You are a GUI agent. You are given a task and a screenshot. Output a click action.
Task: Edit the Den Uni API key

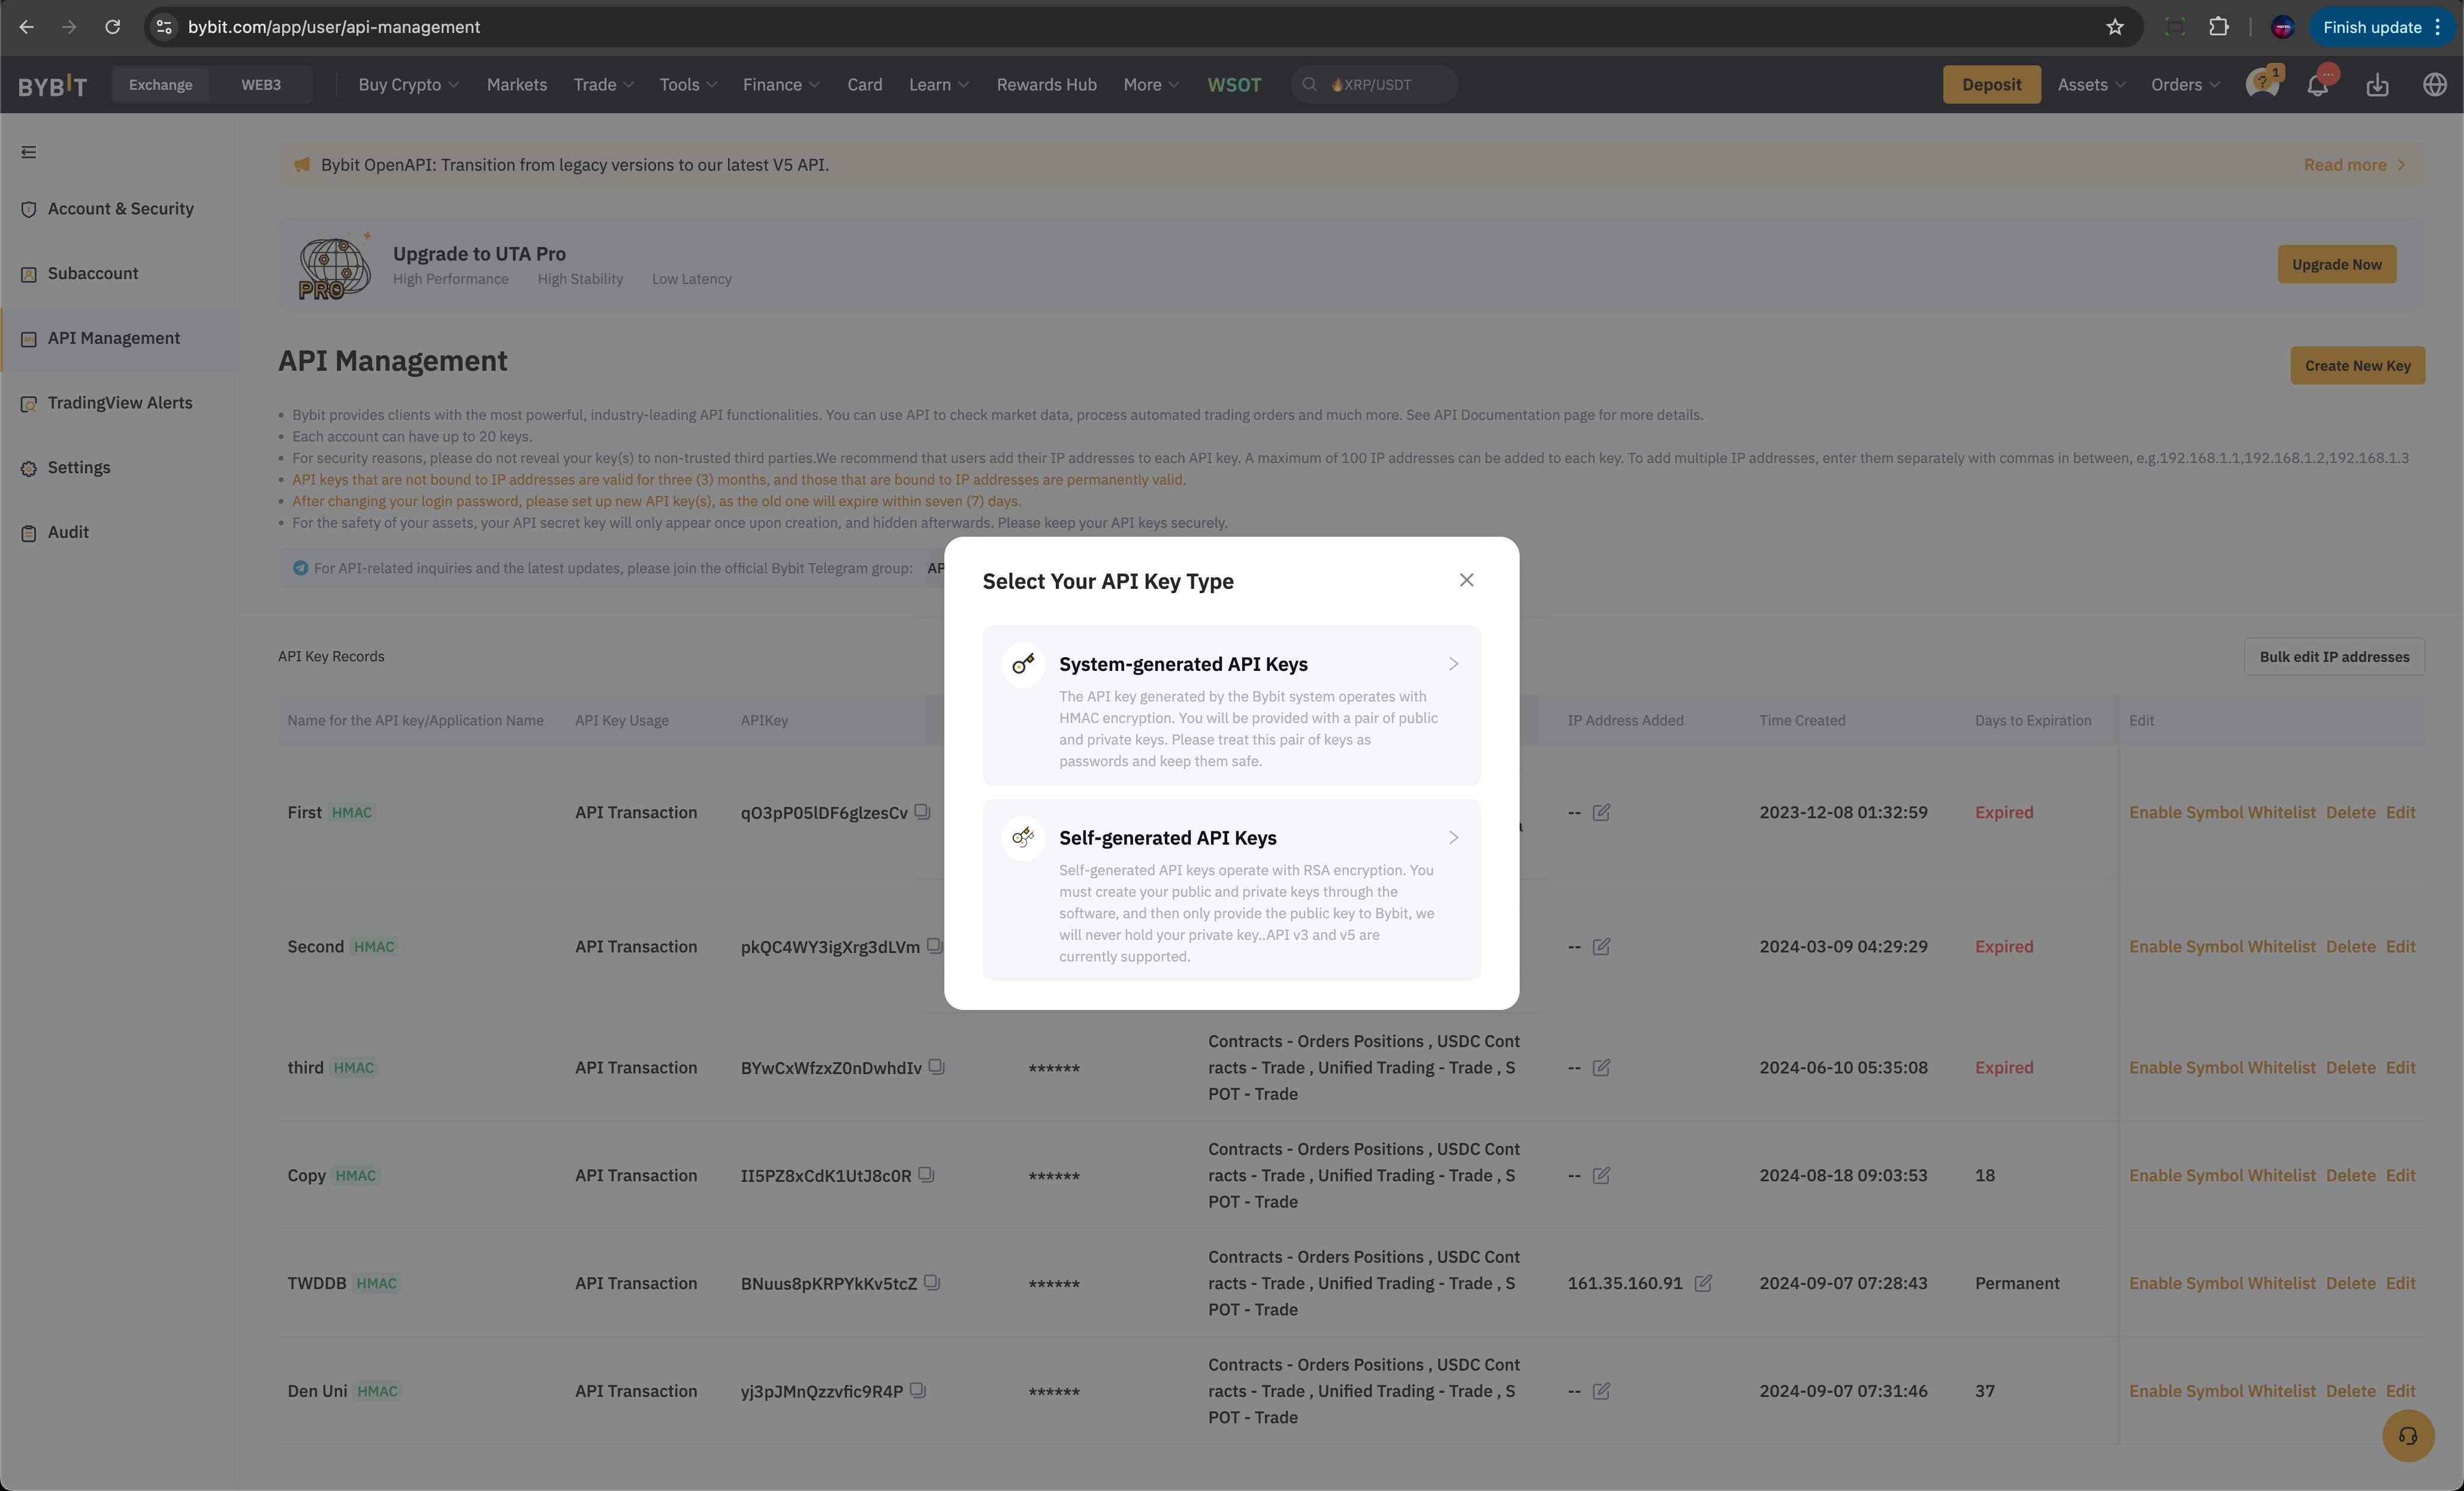2400,1392
